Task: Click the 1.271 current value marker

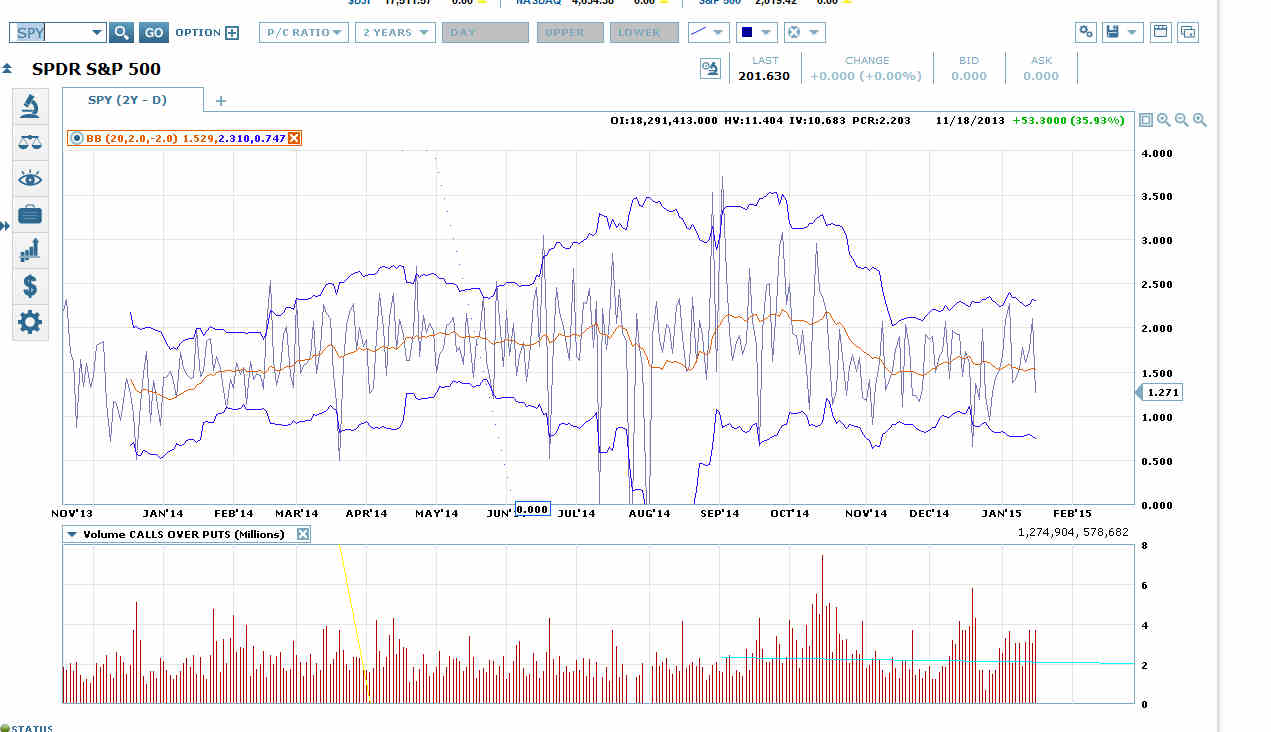Action: pos(1162,393)
